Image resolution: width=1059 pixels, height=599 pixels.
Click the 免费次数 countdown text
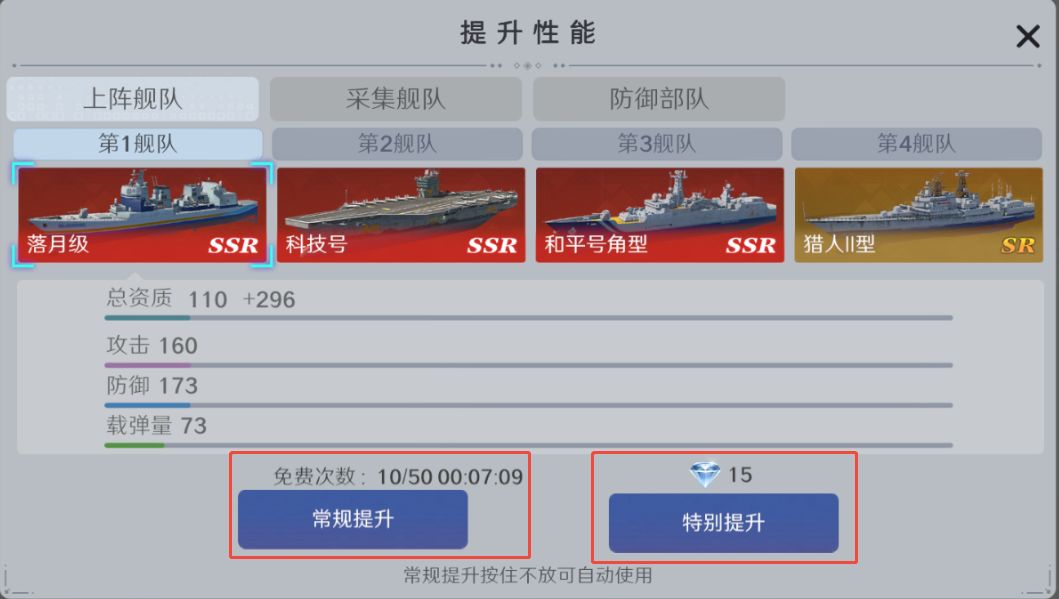pyautogui.click(x=398, y=476)
